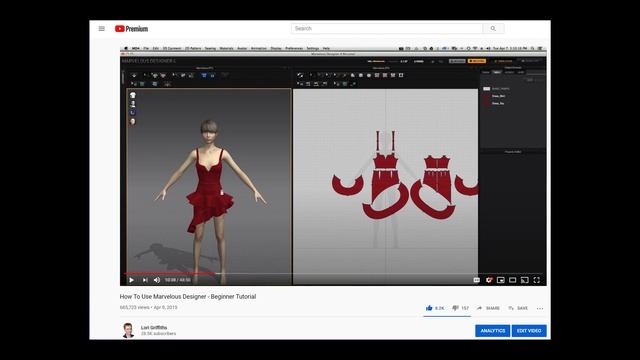Open the Sewing menu
The image size is (640, 360).
point(210,49)
